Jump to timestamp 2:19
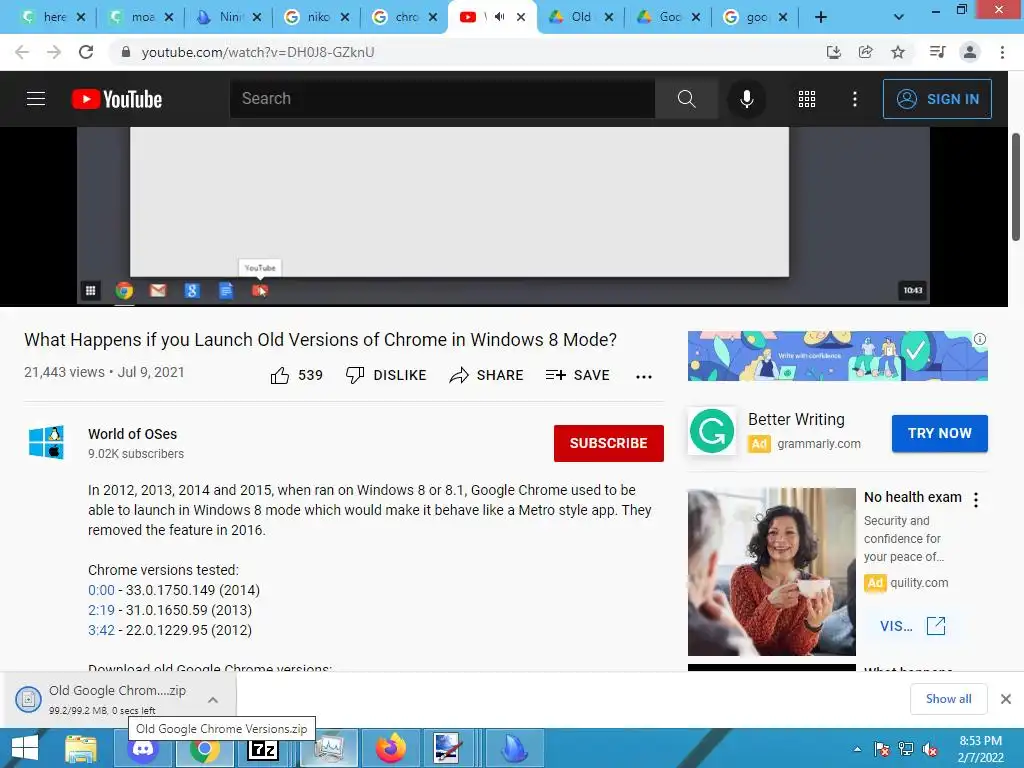The height and width of the screenshot is (768, 1024). (x=101, y=611)
